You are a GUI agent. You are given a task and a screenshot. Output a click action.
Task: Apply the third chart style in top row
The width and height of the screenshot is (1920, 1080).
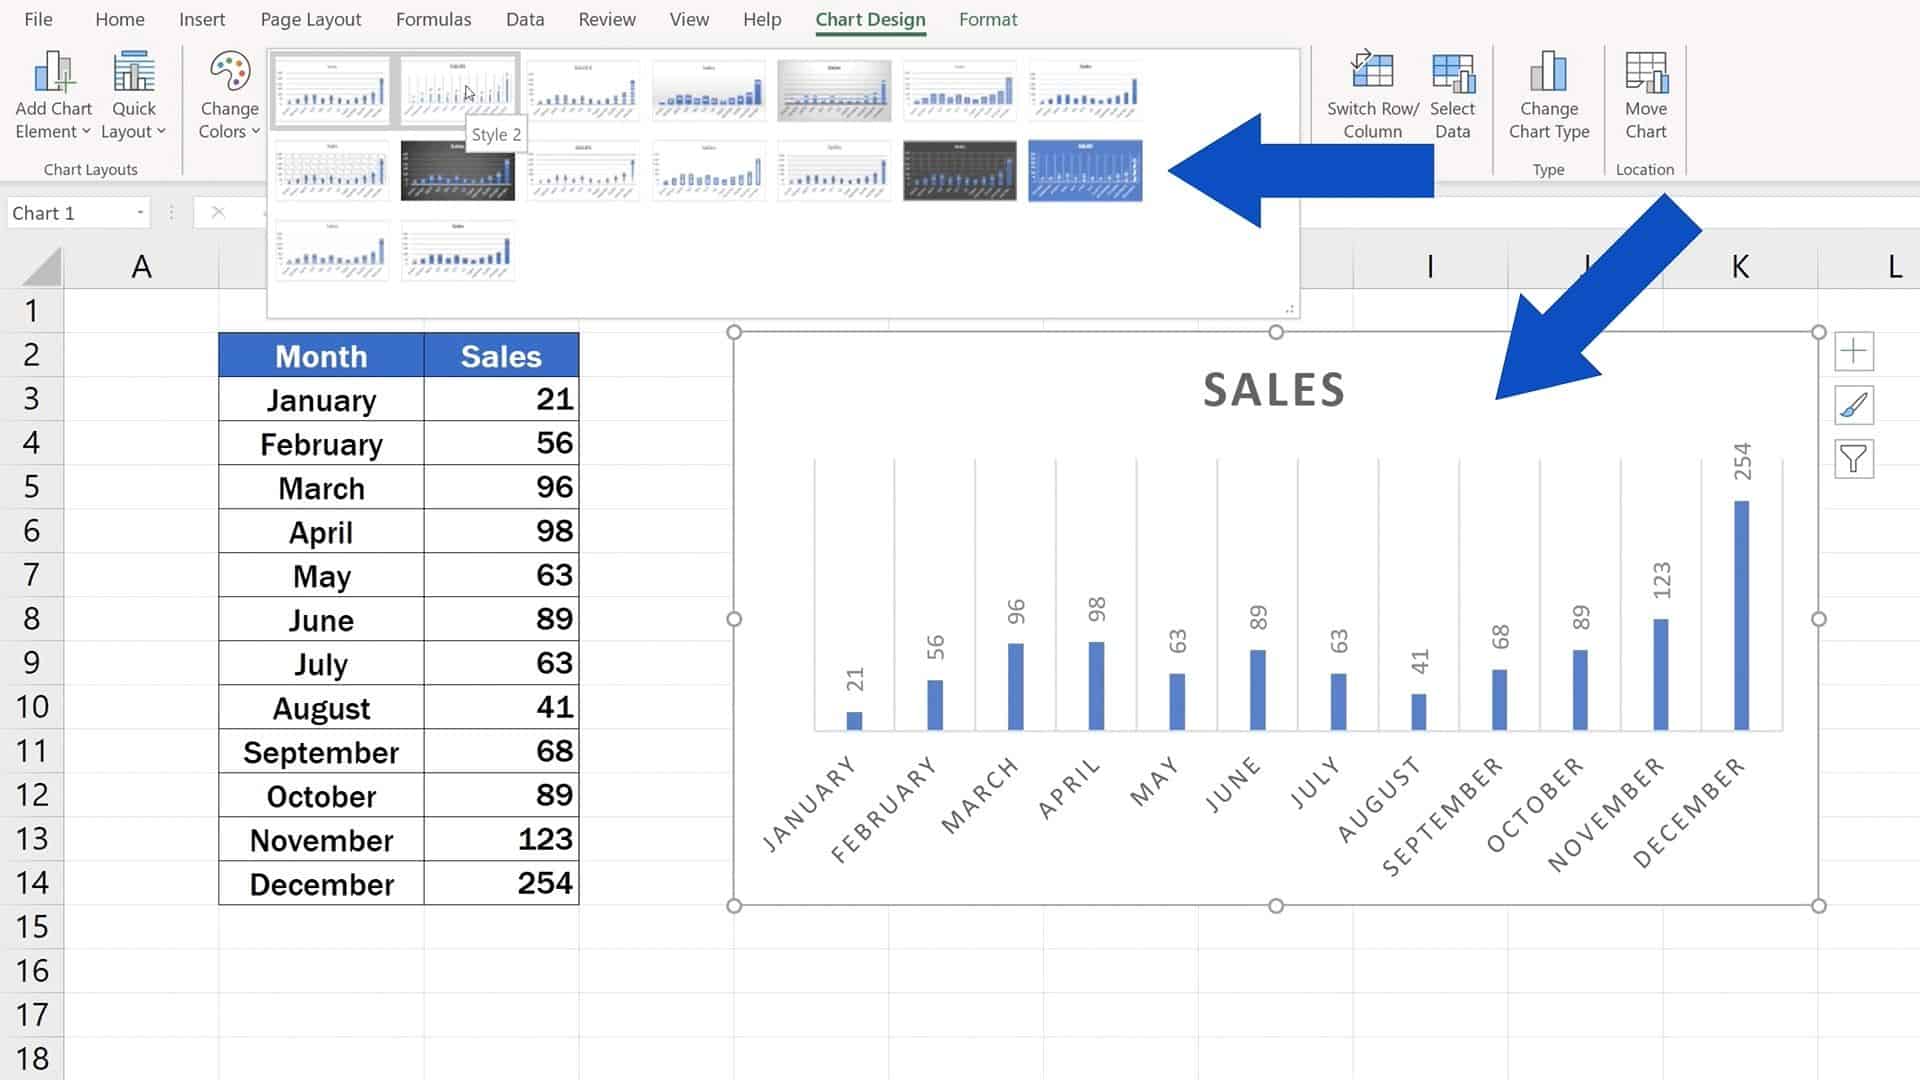click(583, 89)
